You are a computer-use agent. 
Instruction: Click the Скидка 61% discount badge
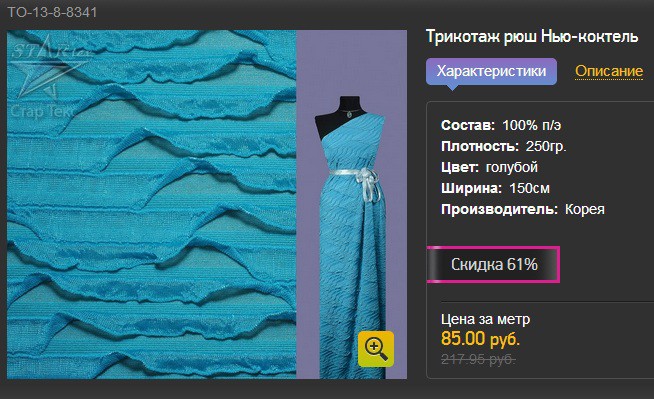(493, 265)
